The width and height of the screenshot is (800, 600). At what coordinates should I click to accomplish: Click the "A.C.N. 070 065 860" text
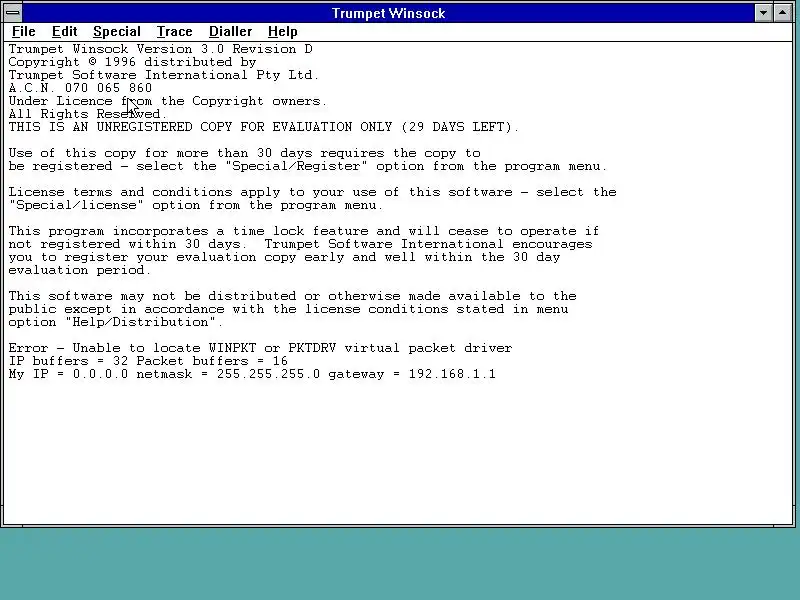pyautogui.click(x=80, y=88)
